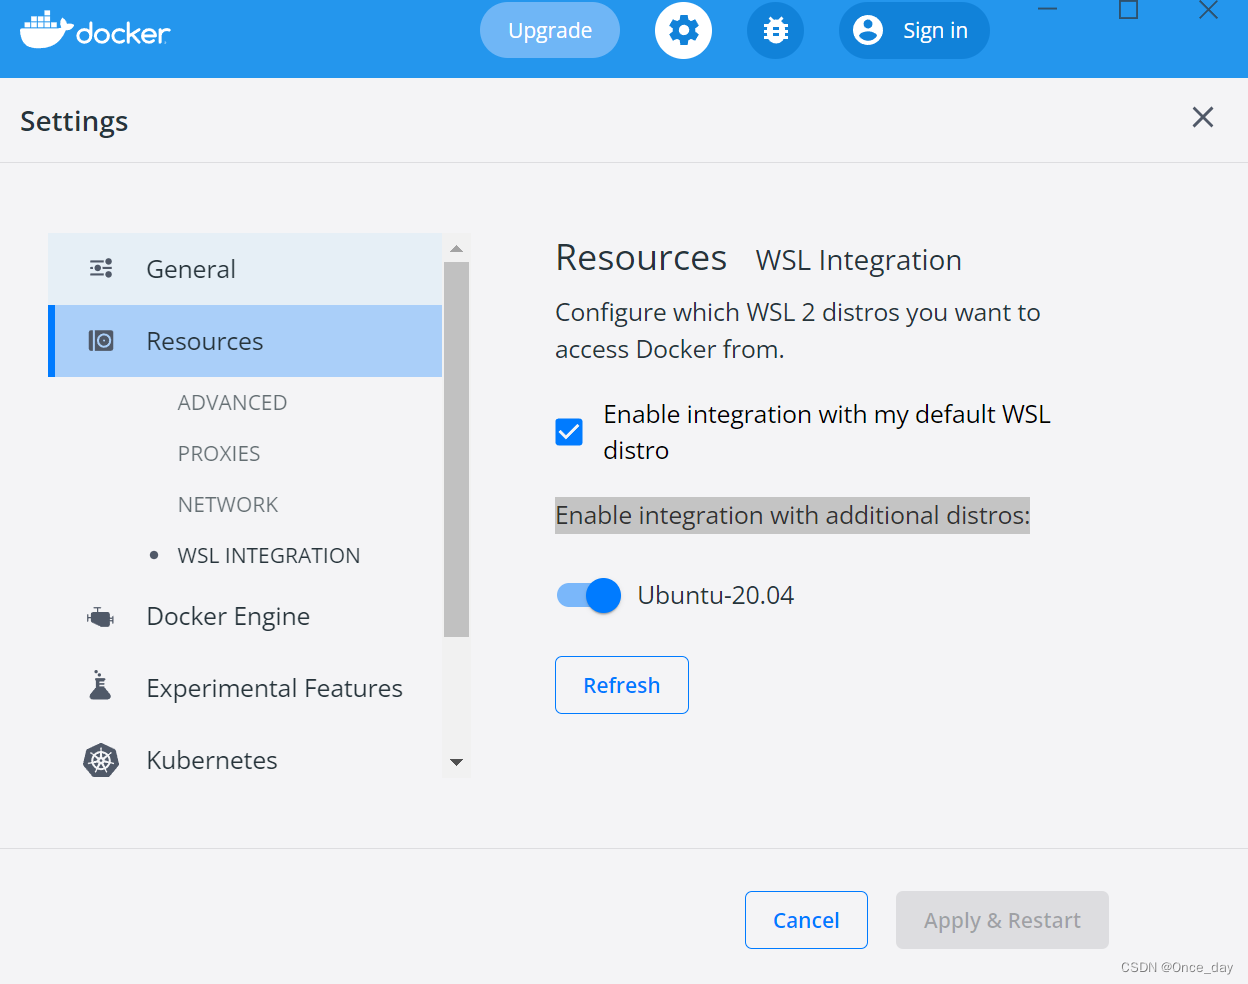Click 'Enable integration with additional distros' text
This screenshot has width=1248, height=984.
(792, 515)
